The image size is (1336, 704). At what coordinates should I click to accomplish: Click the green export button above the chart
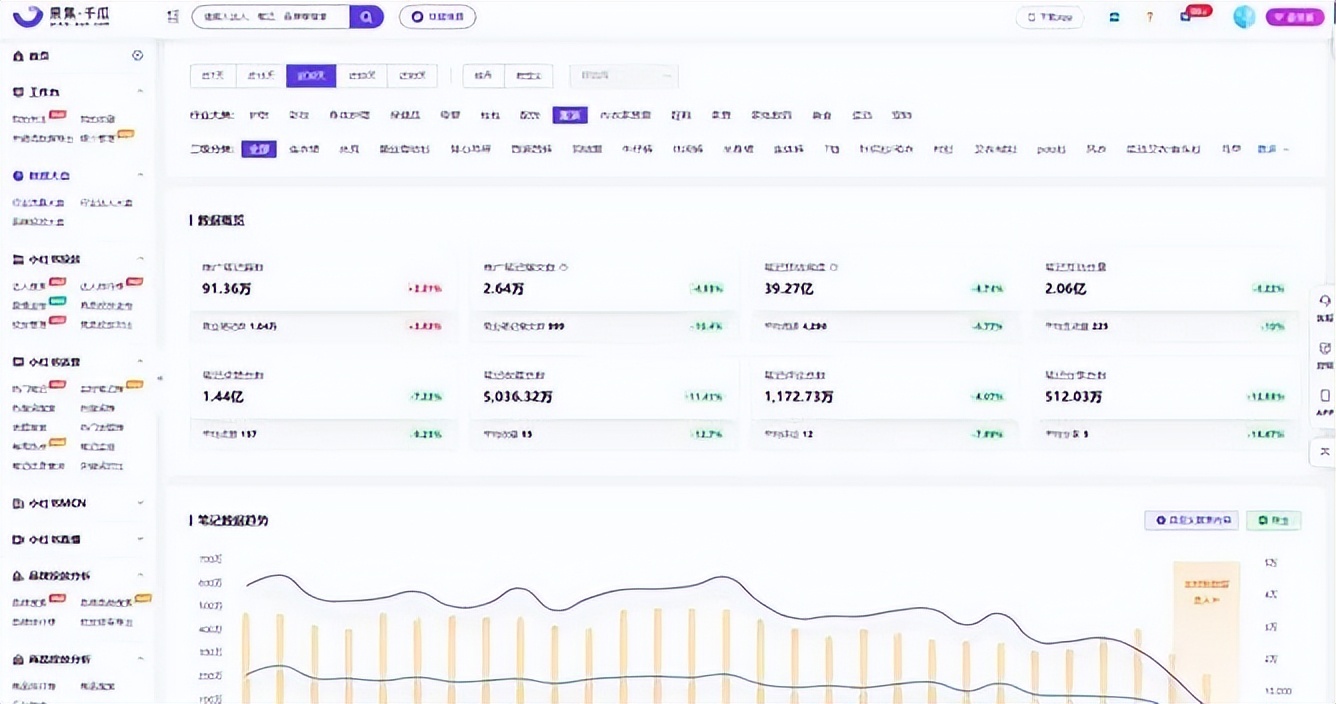coord(1273,520)
